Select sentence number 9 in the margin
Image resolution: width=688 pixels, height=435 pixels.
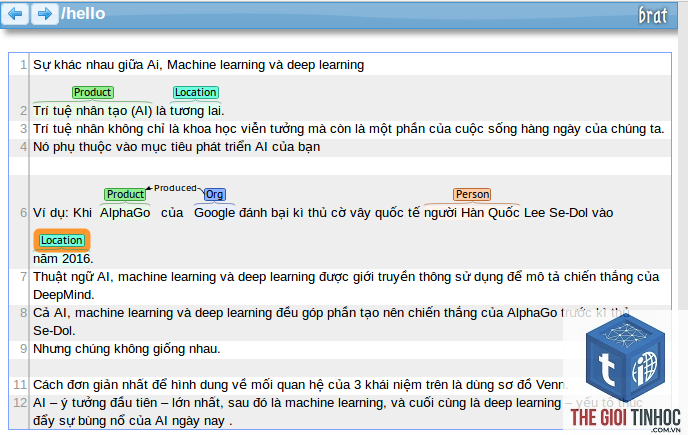[23, 349]
